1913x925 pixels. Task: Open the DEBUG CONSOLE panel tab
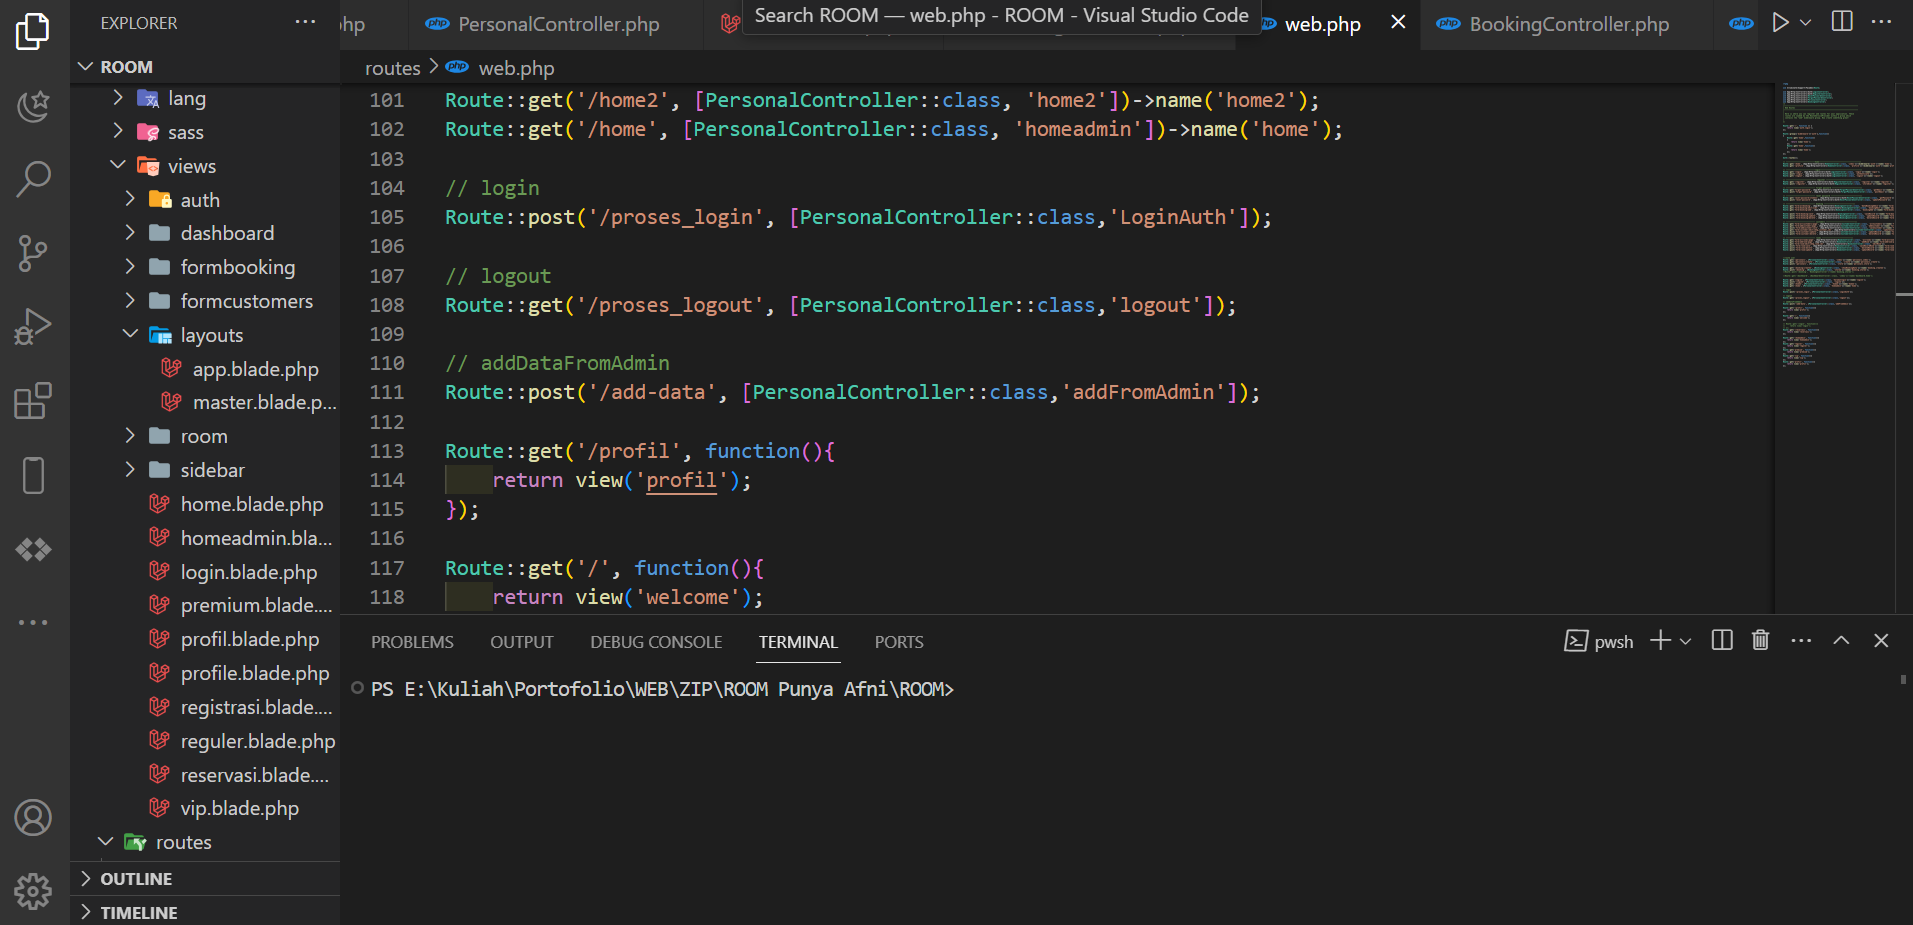point(656,642)
